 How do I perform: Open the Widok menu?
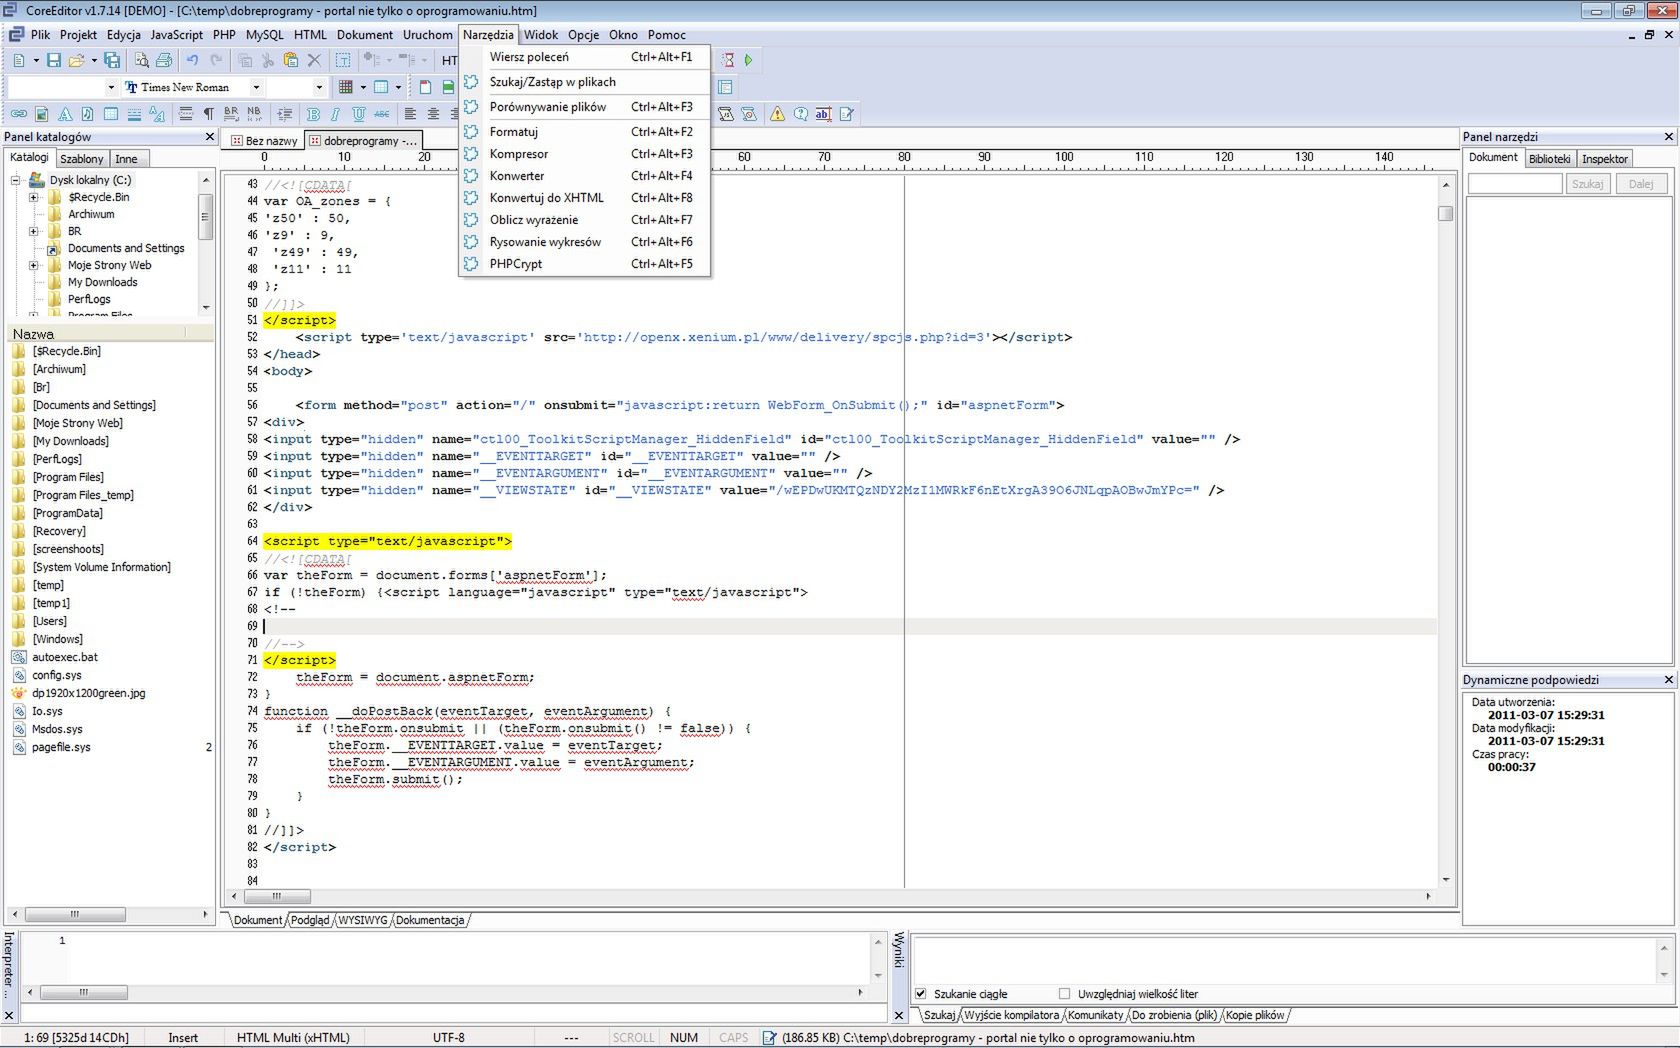point(541,34)
